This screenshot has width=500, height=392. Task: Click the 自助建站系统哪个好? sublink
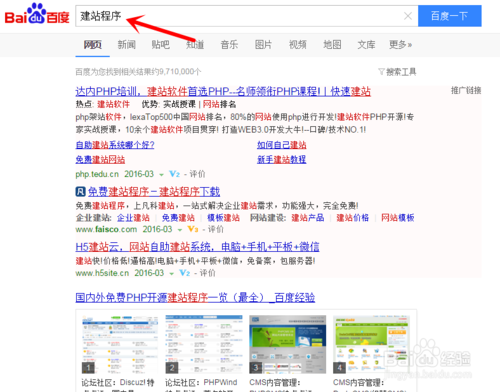115,145
